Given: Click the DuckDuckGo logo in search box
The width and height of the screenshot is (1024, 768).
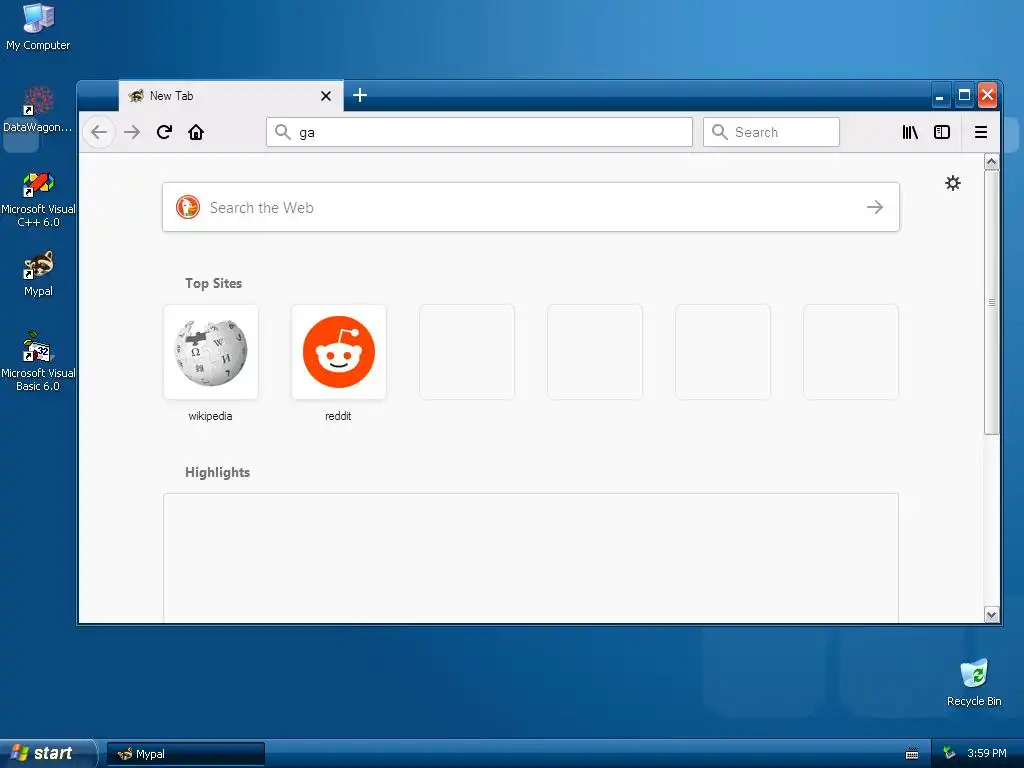Looking at the screenshot, I should point(188,207).
